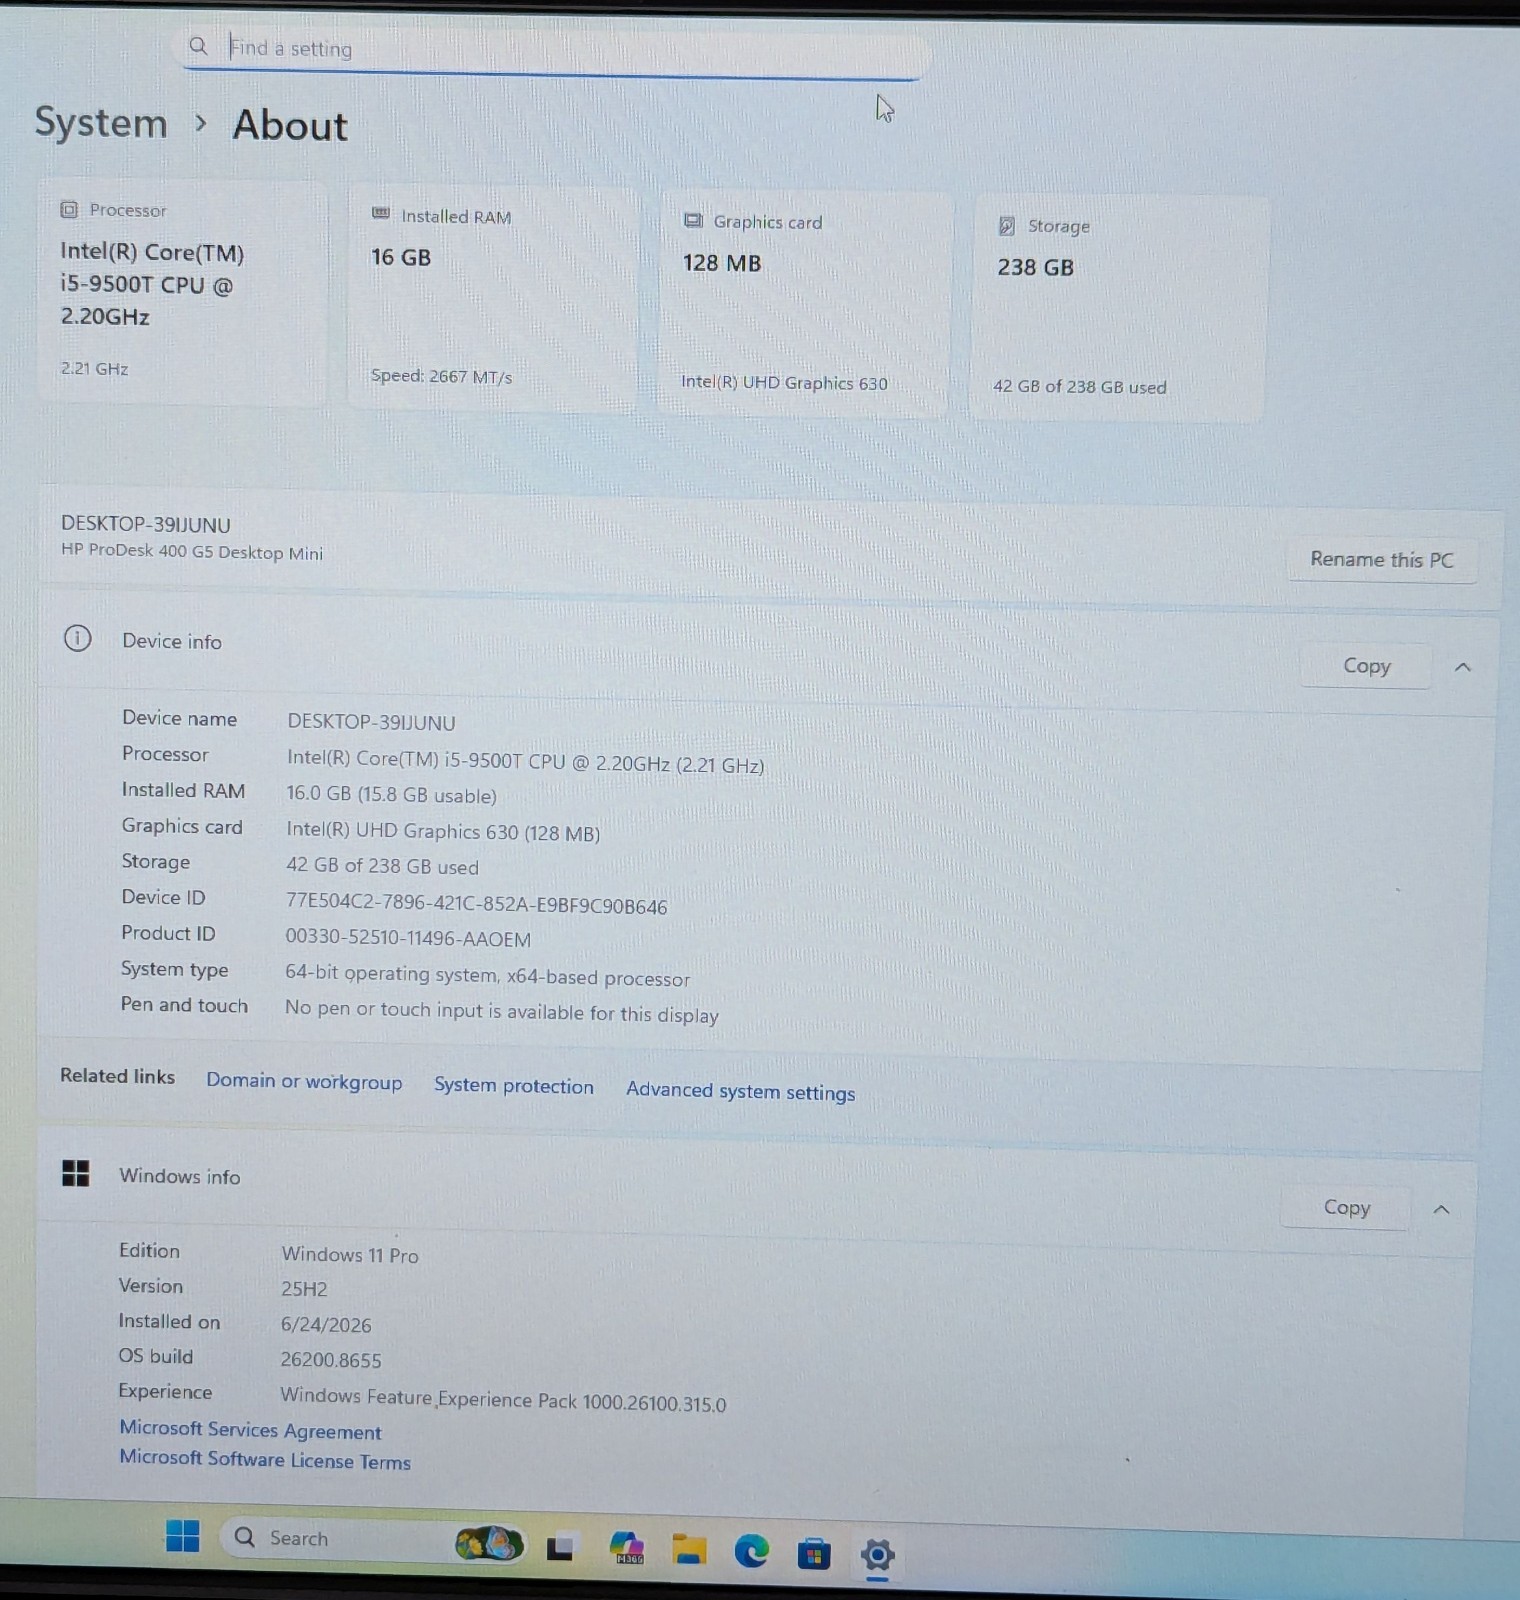Open the Installed RAM summary card
The image size is (1520, 1600).
492,299
